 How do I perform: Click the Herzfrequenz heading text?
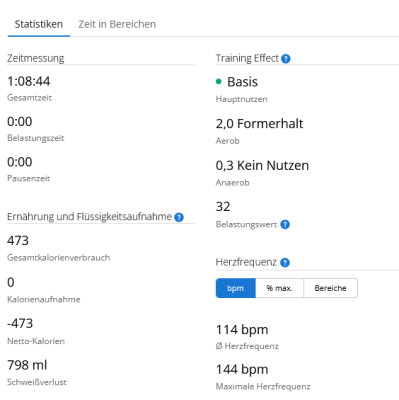246,262
